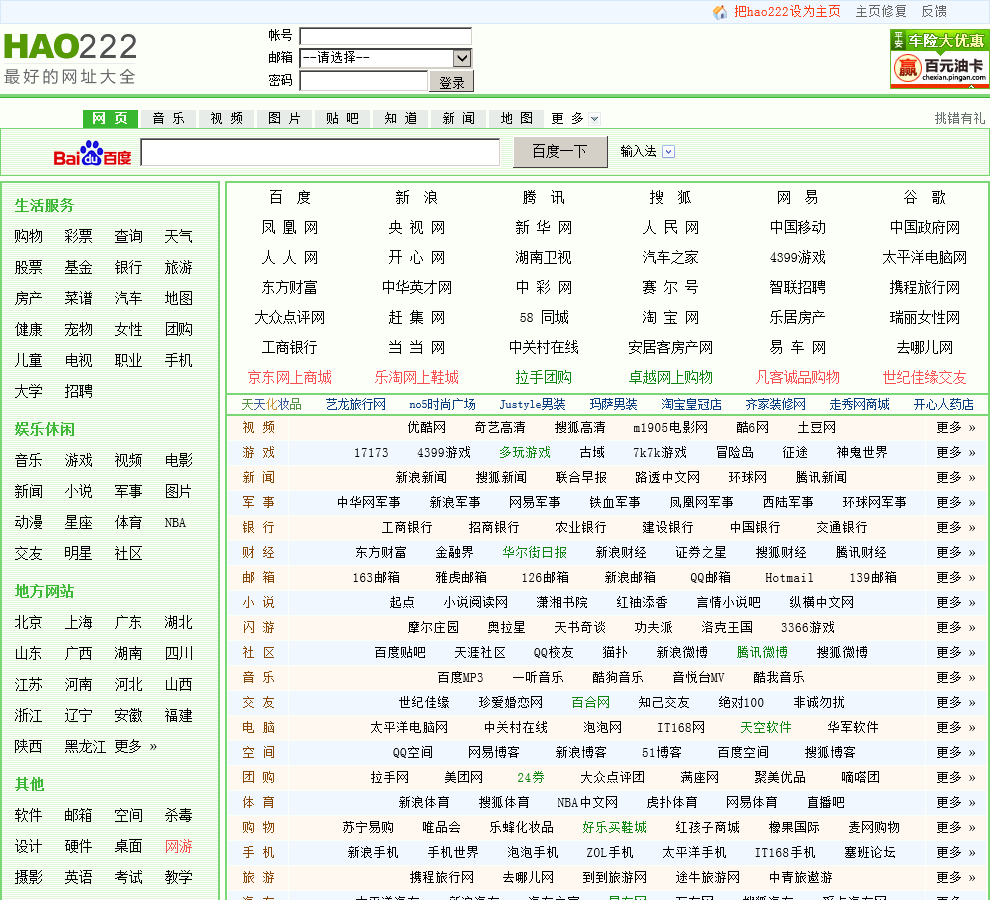Switch to the 地图 search tab

[517, 118]
